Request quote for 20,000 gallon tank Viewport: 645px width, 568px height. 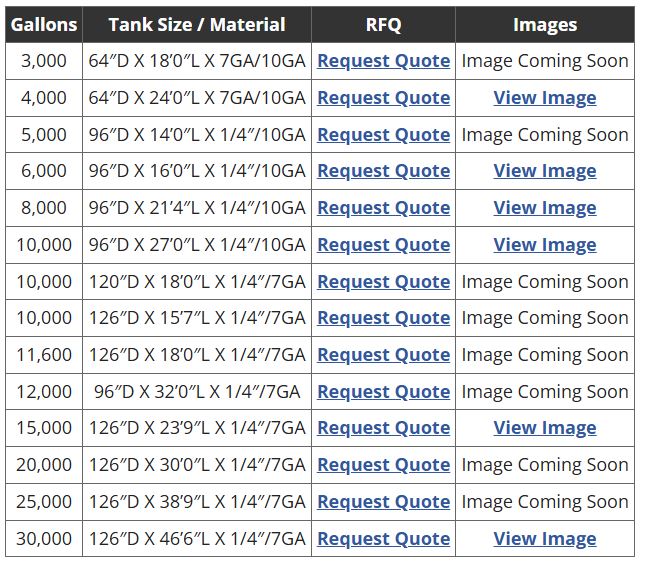383,465
